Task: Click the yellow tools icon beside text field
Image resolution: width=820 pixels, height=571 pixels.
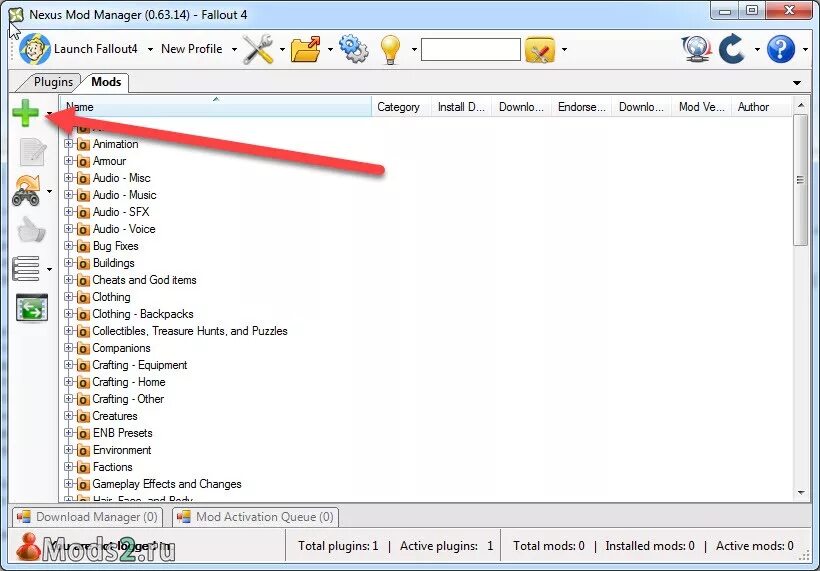Action: click(x=540, y=50)
